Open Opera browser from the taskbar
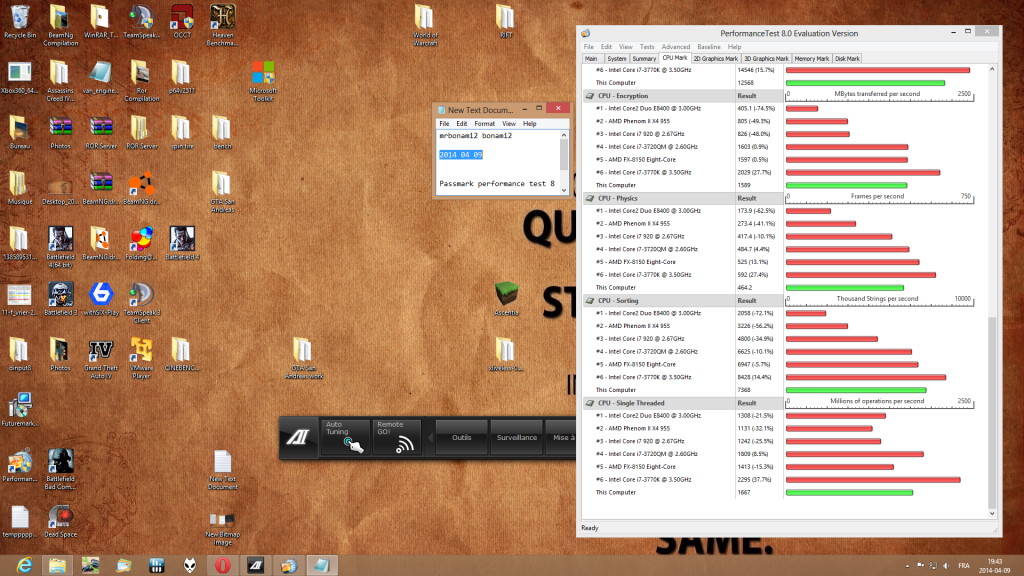The image size is (1024, 576). coord(223,566)
